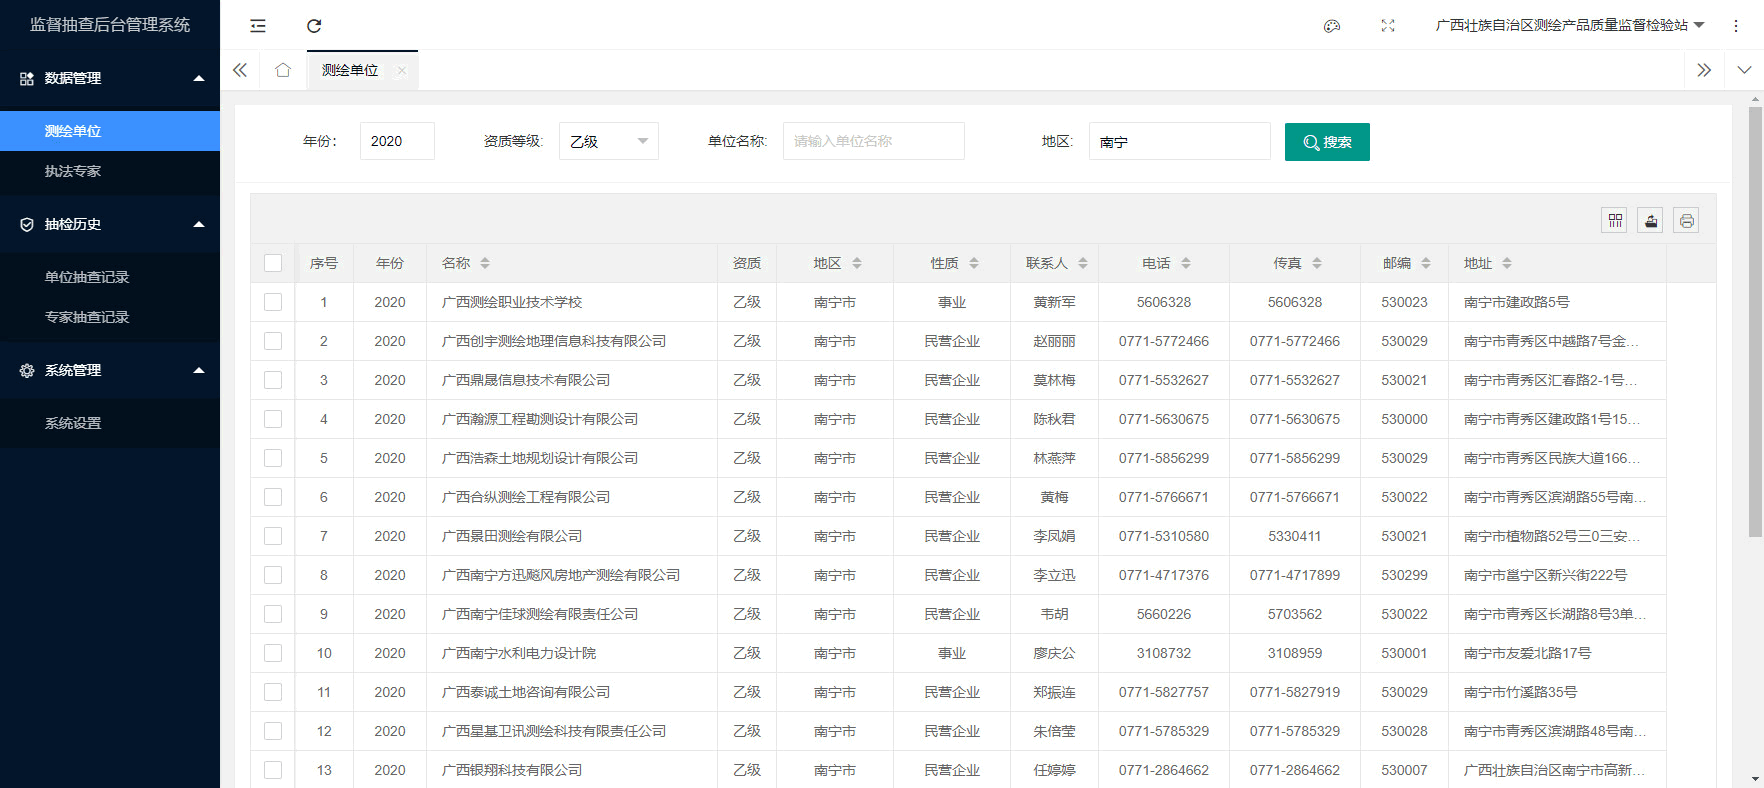Check row 1 广西测绘职业技术学校 checkbox
This screenshot has height=788, width=1764.
(x=273, y=302)
